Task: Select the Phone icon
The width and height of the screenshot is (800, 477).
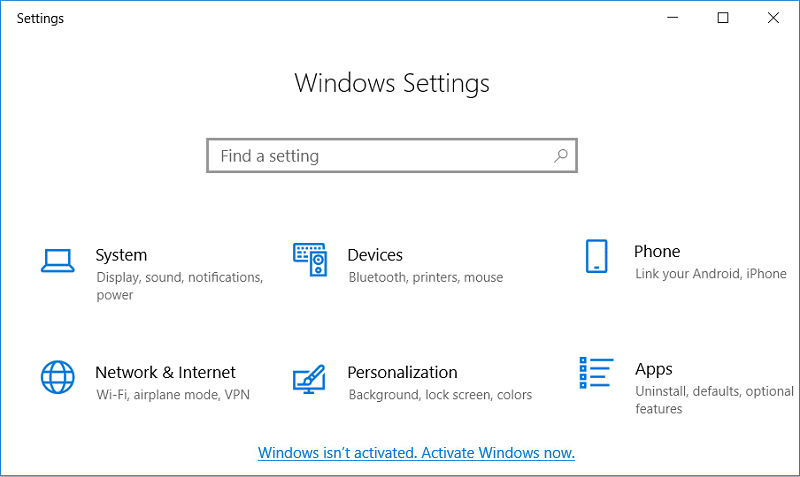Action: (x=596, y=256)
